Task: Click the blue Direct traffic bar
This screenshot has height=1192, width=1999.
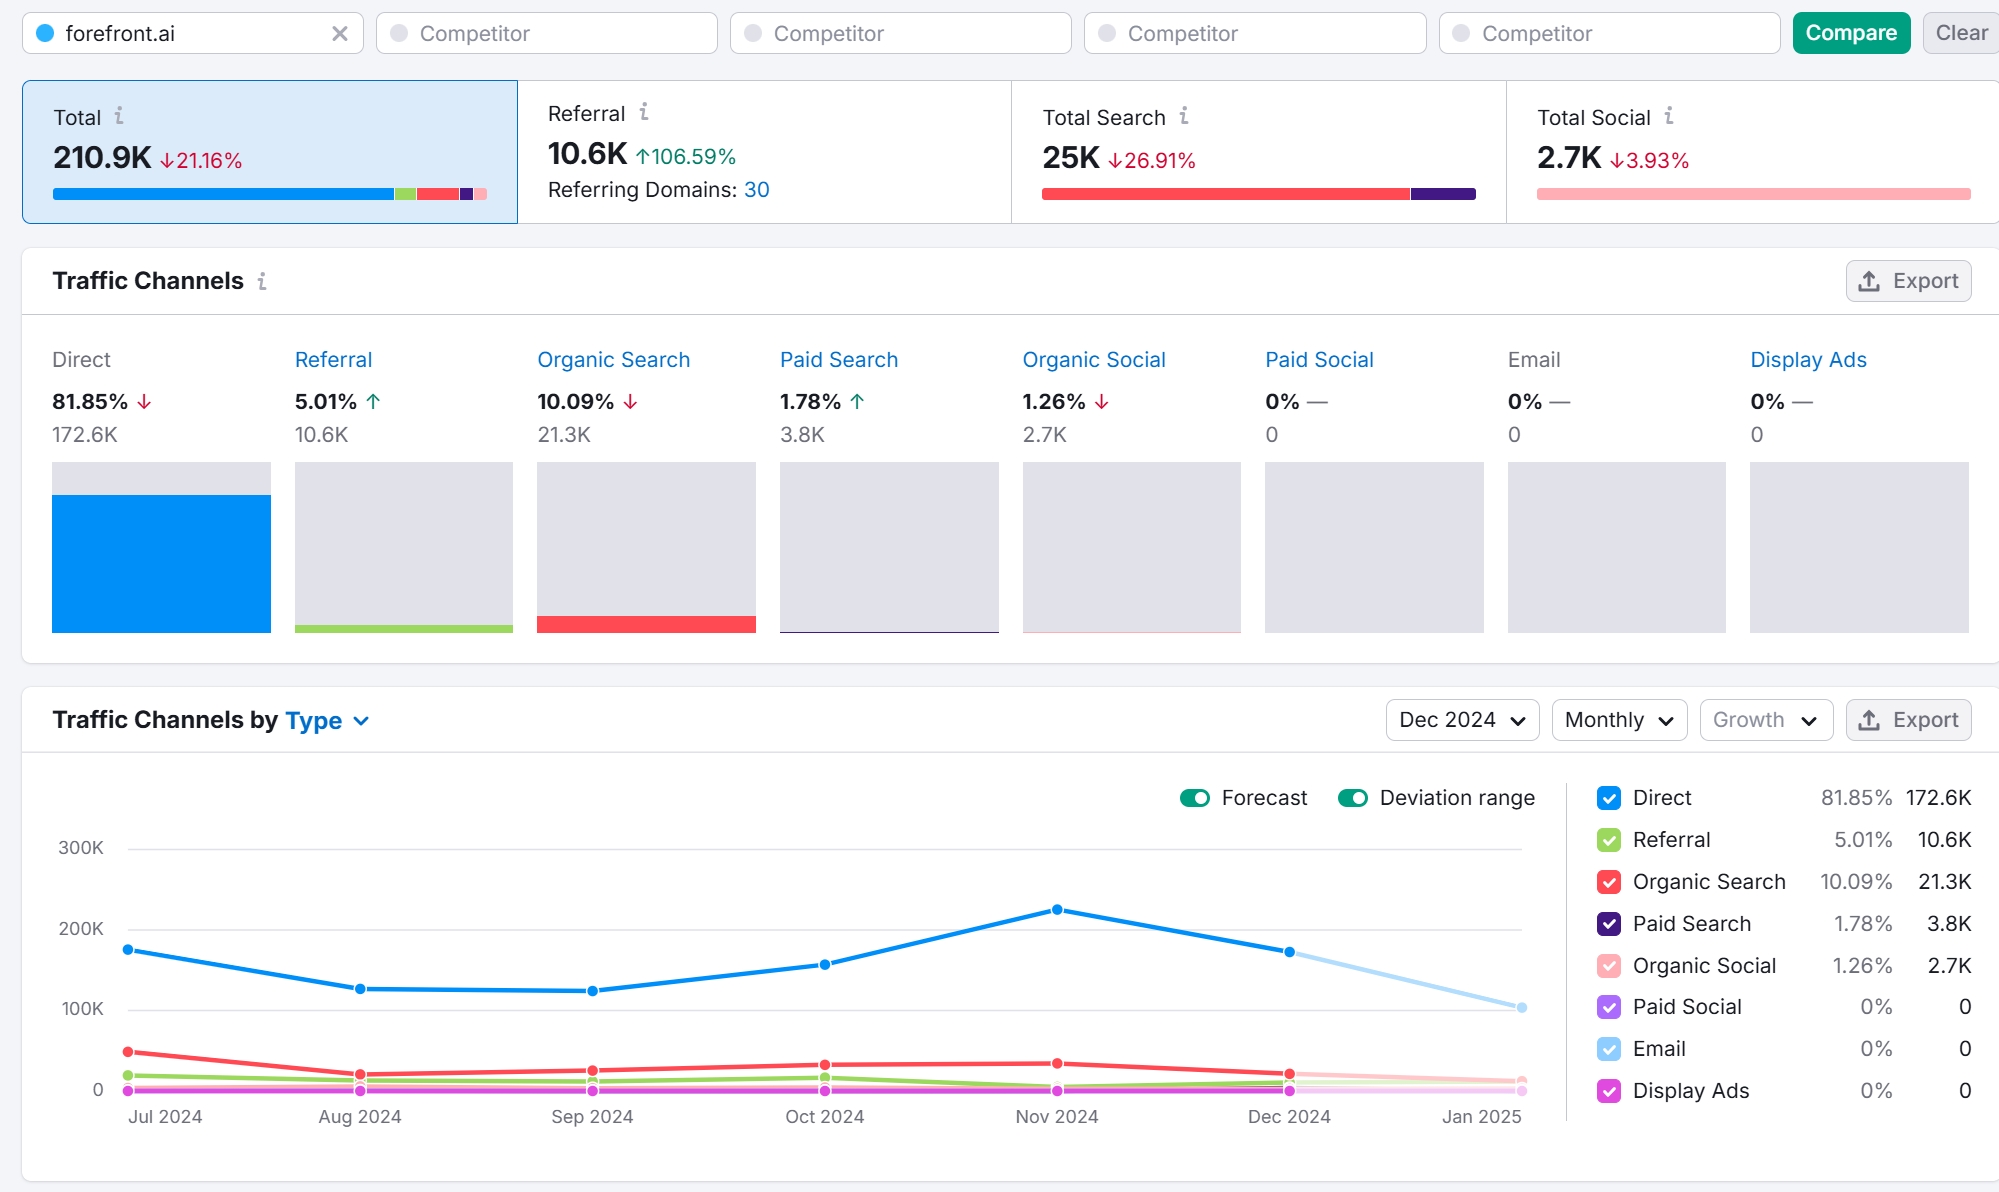Action: pyautogui.click(x=161, y=563)
